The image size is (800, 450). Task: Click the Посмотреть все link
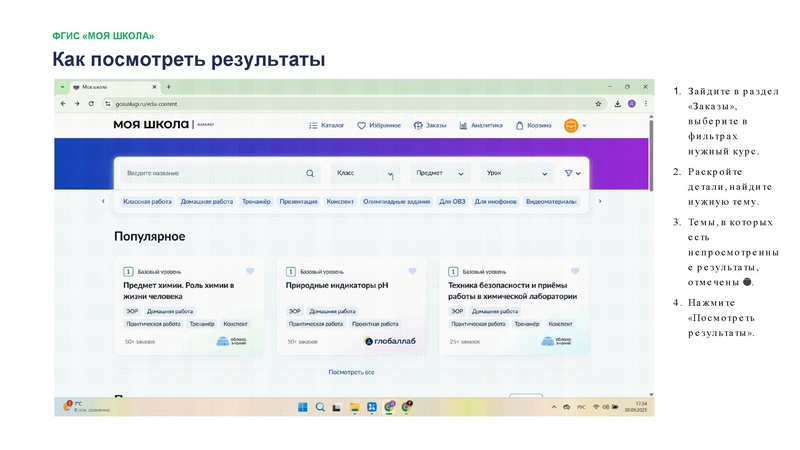coord(352,372)
